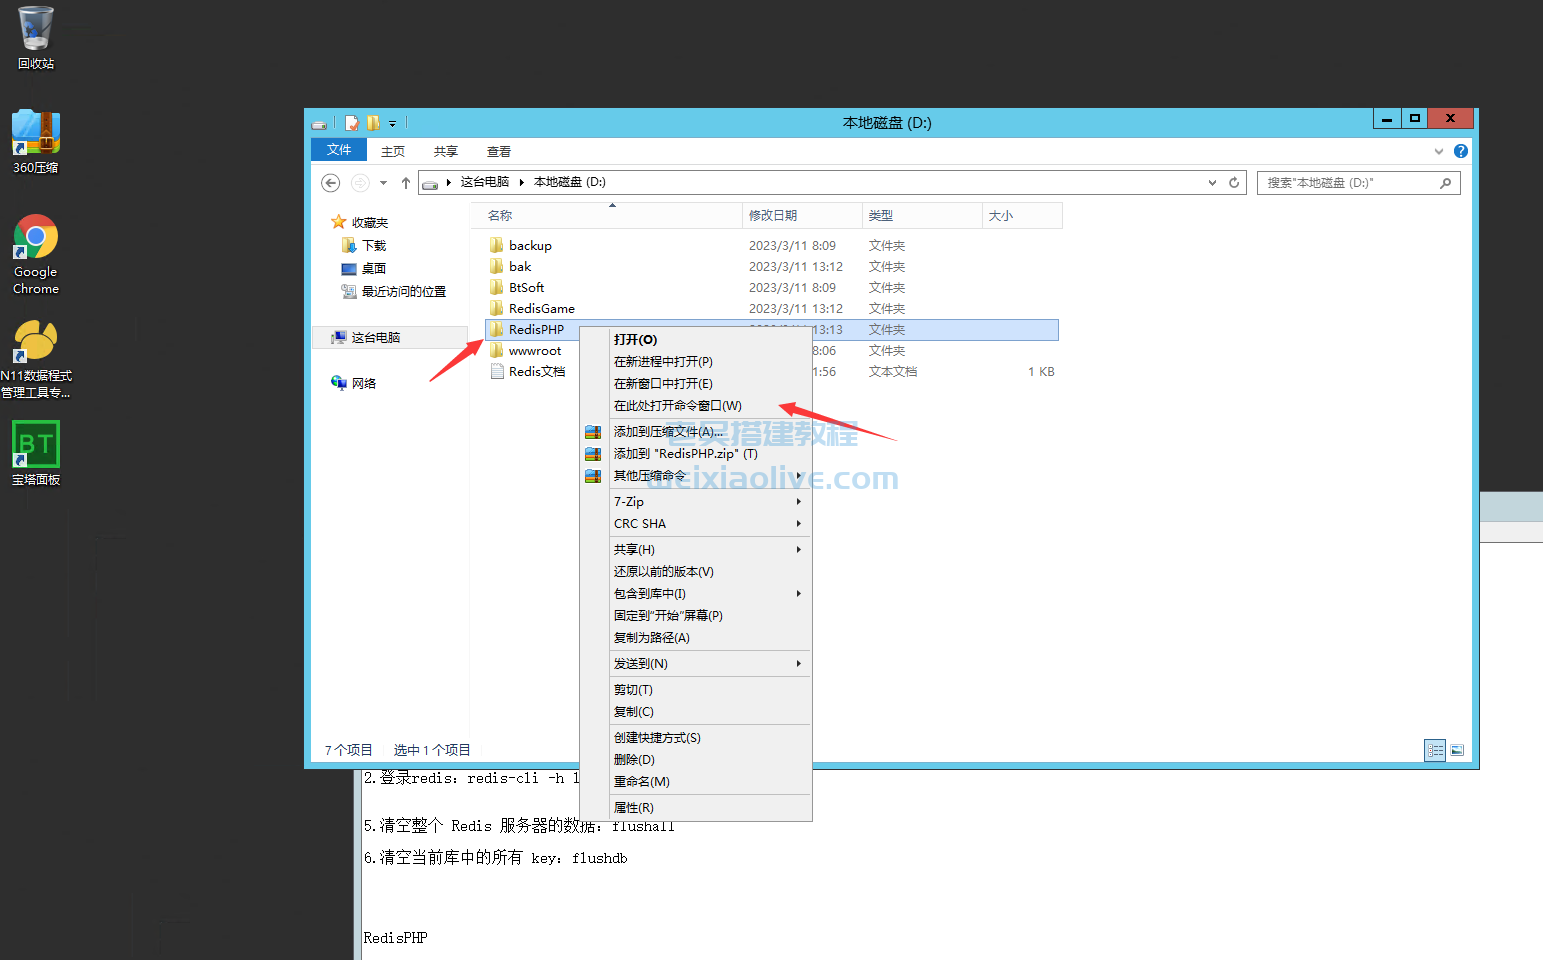Select 在此处打开命令窗口(W) from context menu

pyautogui.click(x=677, y=405)
